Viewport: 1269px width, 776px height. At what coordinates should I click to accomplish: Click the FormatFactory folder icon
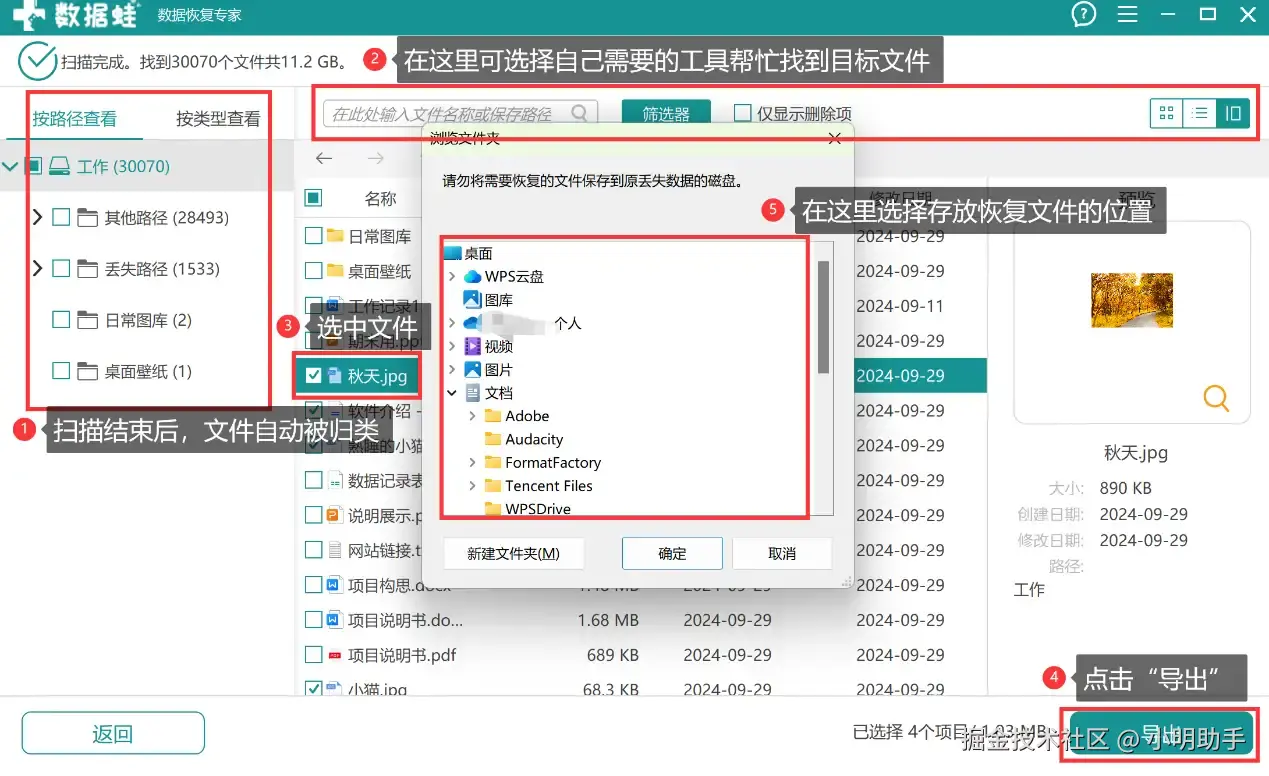[492, 462]
